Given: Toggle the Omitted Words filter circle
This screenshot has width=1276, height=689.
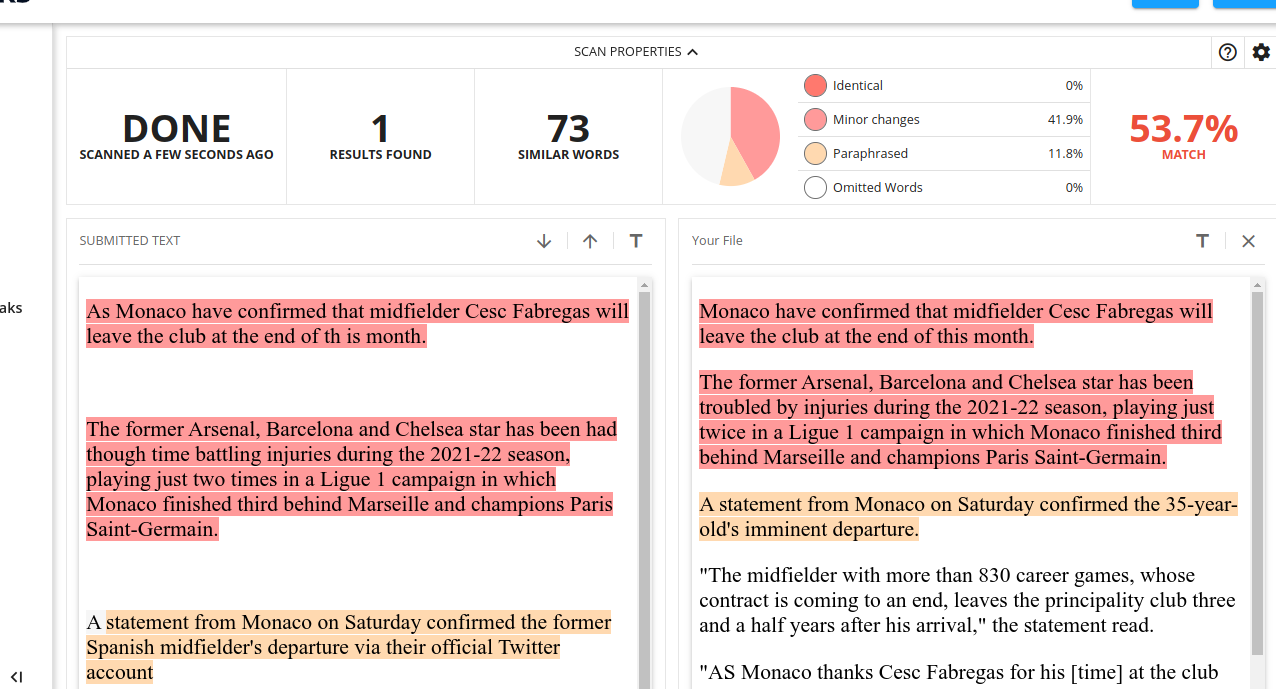Looking at the screenshot, I should click(x=815, y=188).
